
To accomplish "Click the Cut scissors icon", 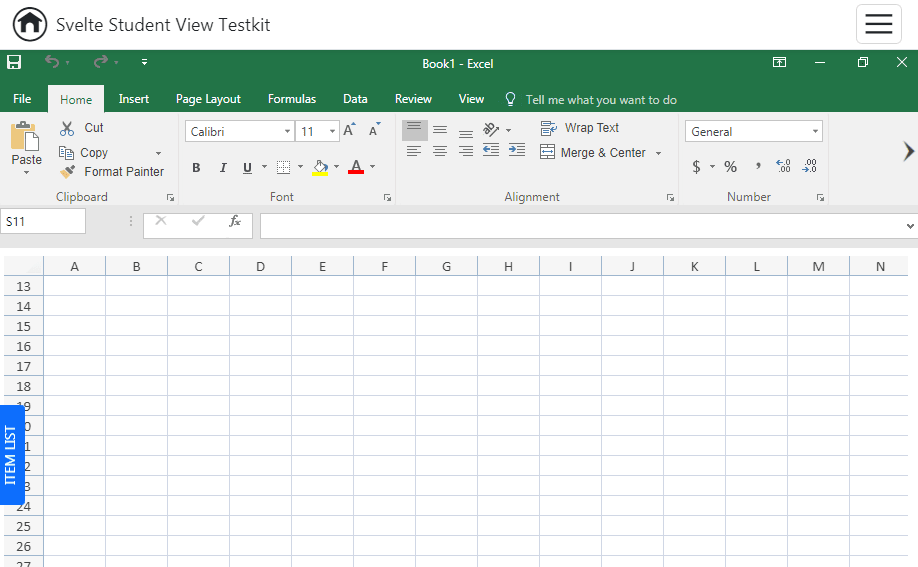I will pyautogui.click(x=67, y=128).
